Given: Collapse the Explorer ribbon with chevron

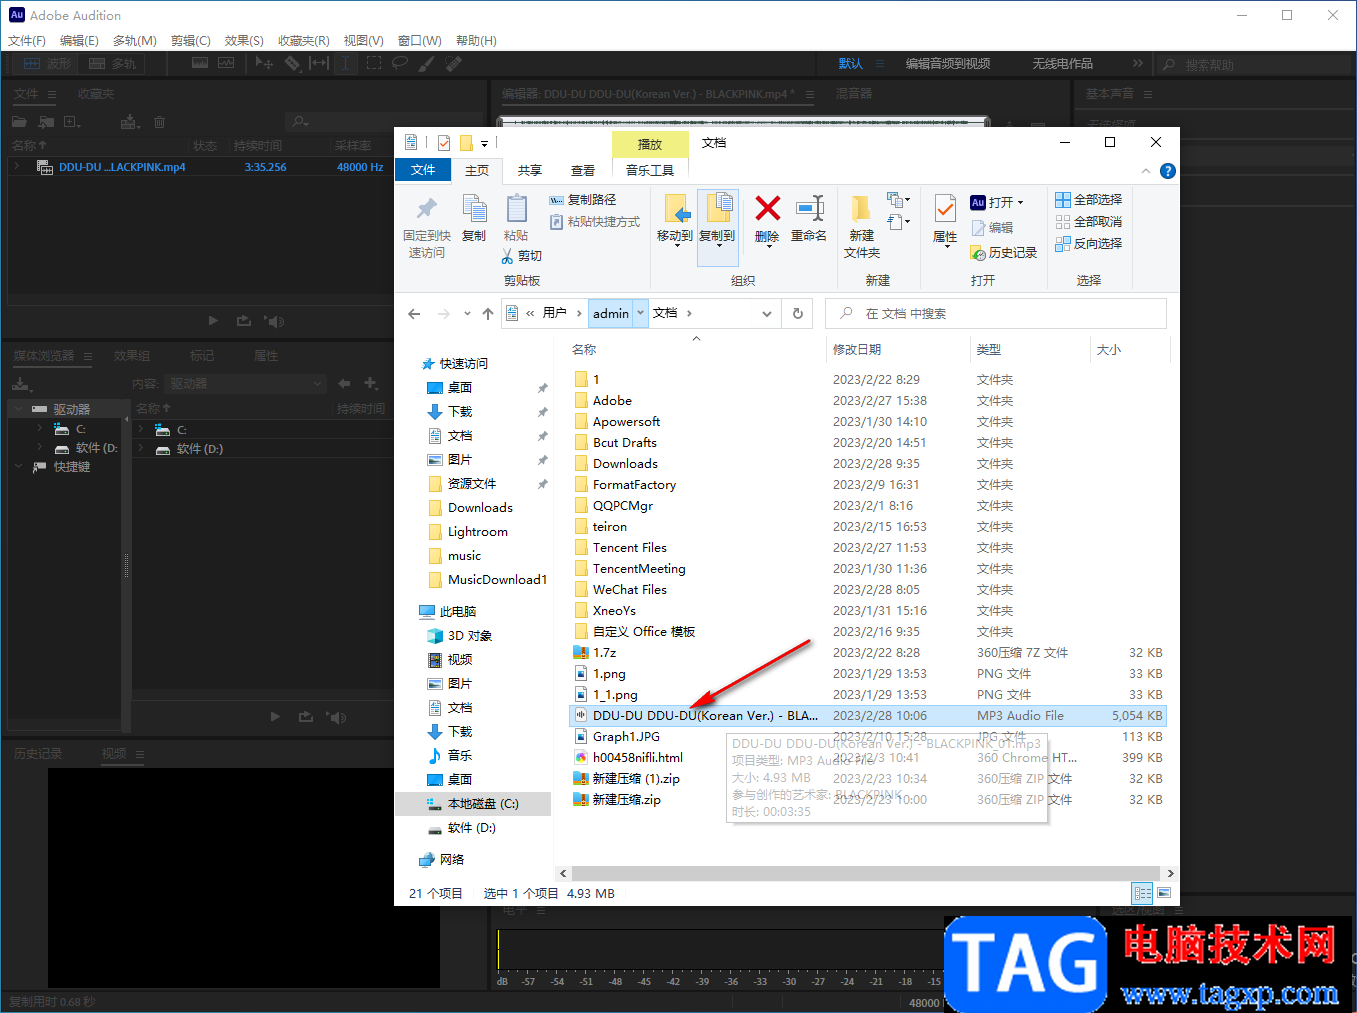Looking at the screenshot, I should click(x=1146, y=171).
